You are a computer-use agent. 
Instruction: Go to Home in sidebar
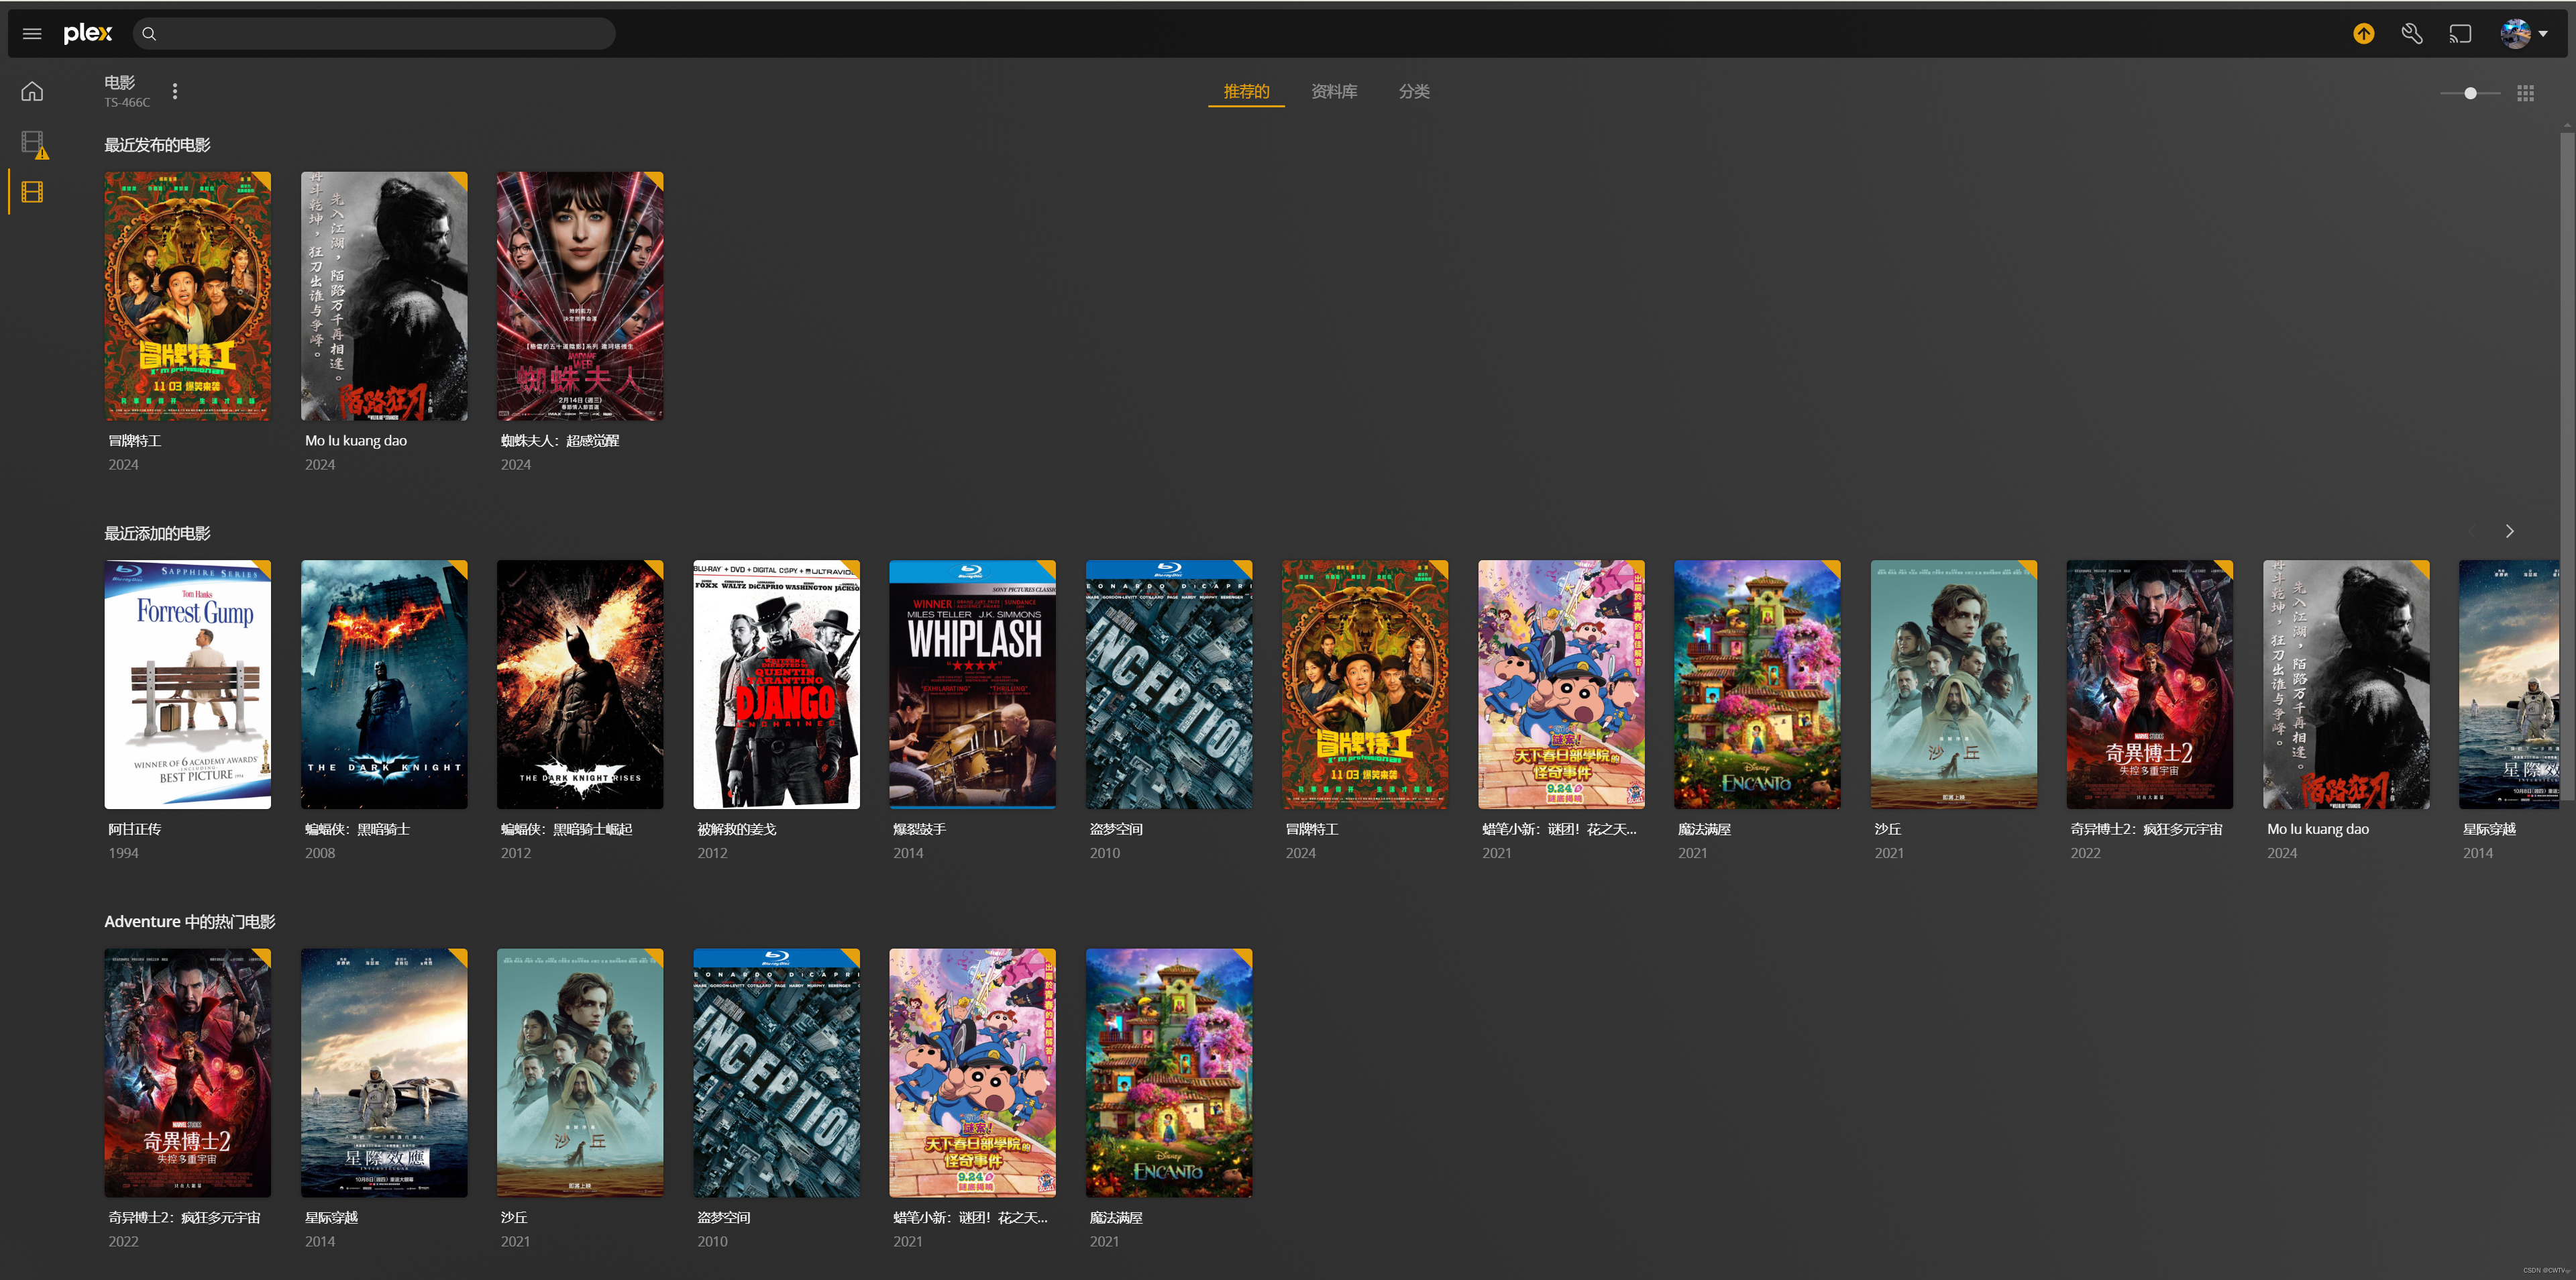pyautogui.click(x=32, y=91)
